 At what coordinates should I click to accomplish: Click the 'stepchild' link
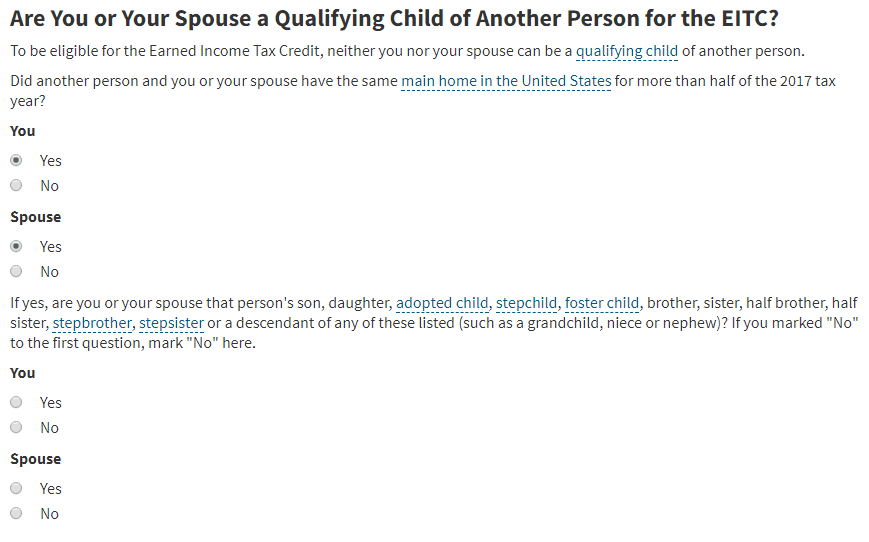526,303
